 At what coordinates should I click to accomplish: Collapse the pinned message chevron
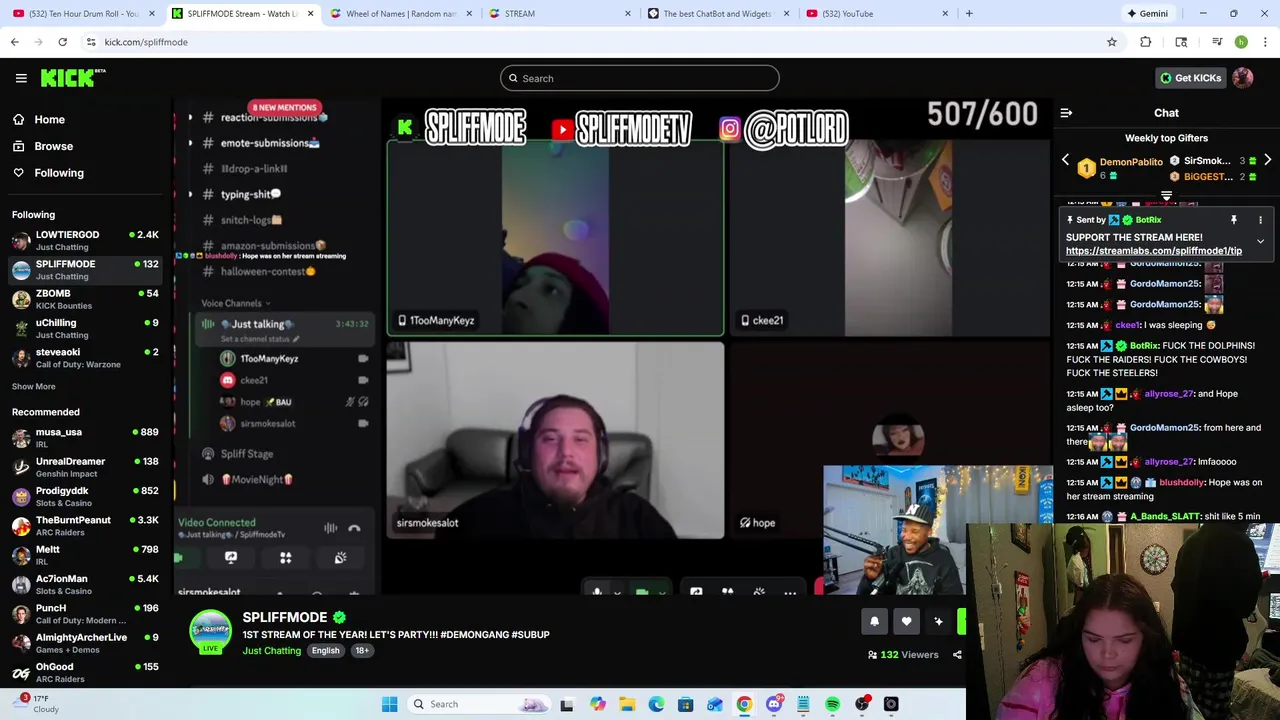[x=1260, y=241]
